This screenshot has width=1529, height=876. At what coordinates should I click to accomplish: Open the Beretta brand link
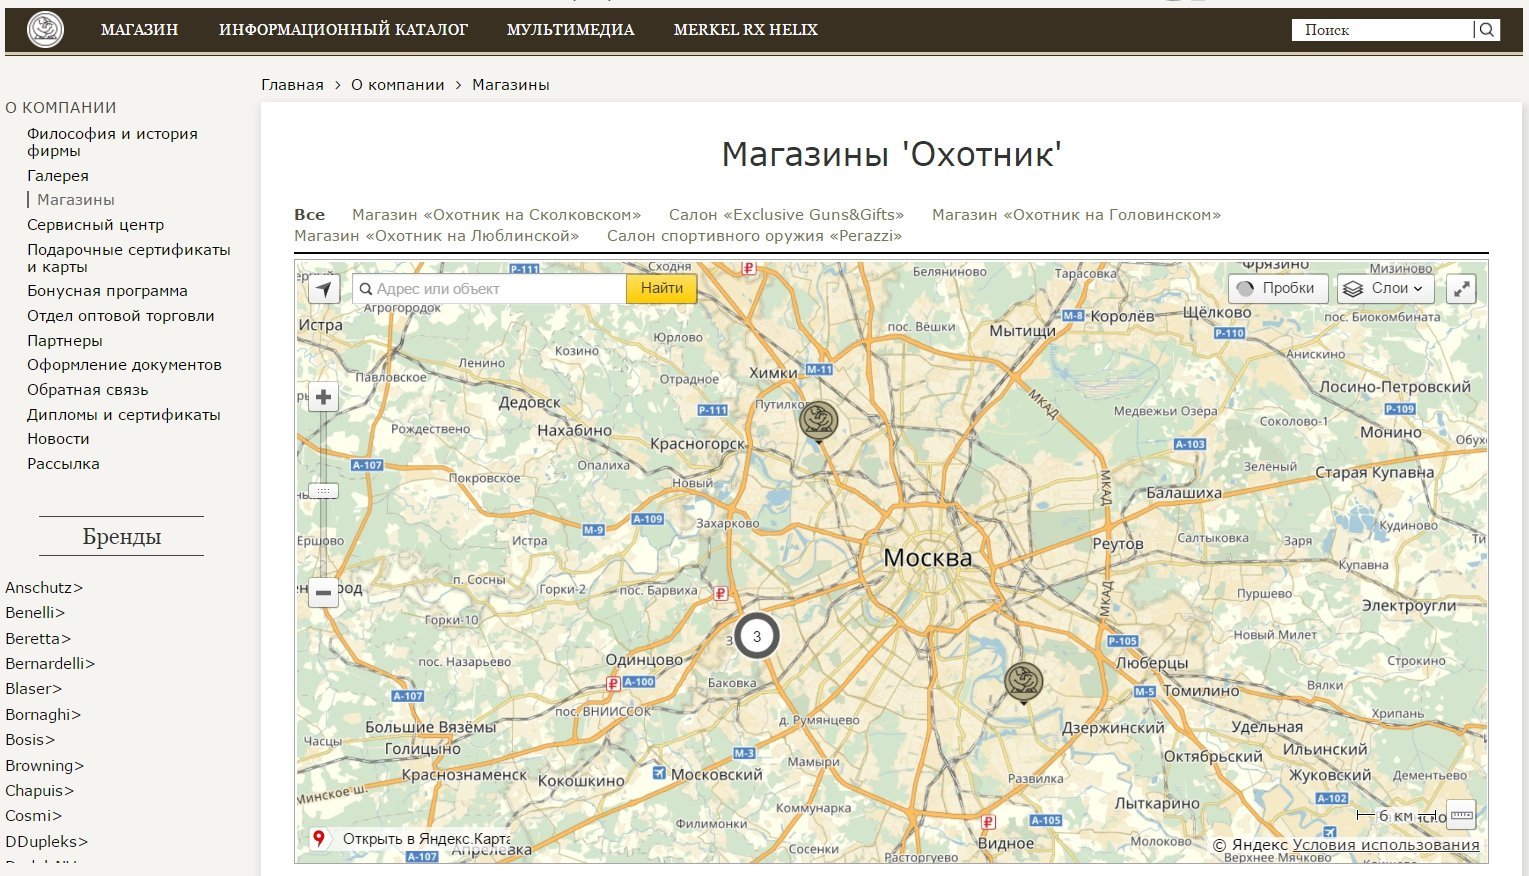point(38,638)
